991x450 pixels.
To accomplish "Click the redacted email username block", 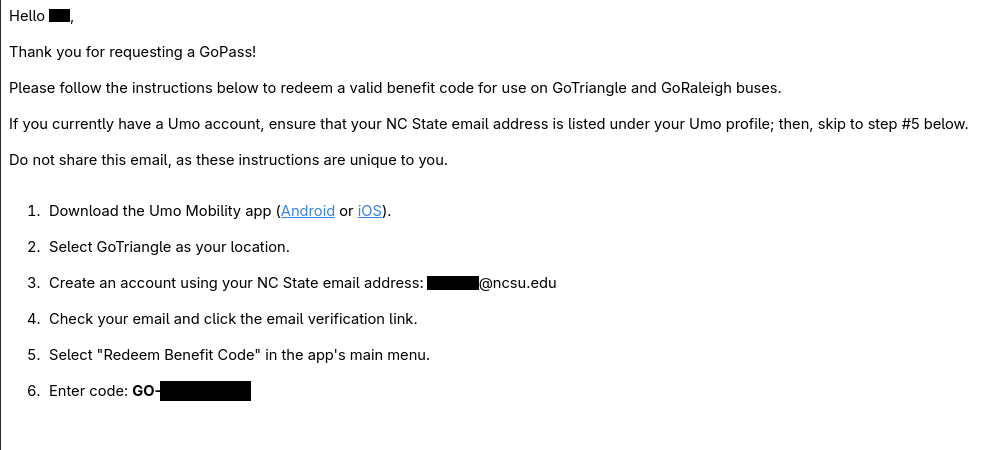I will (453, 283).
